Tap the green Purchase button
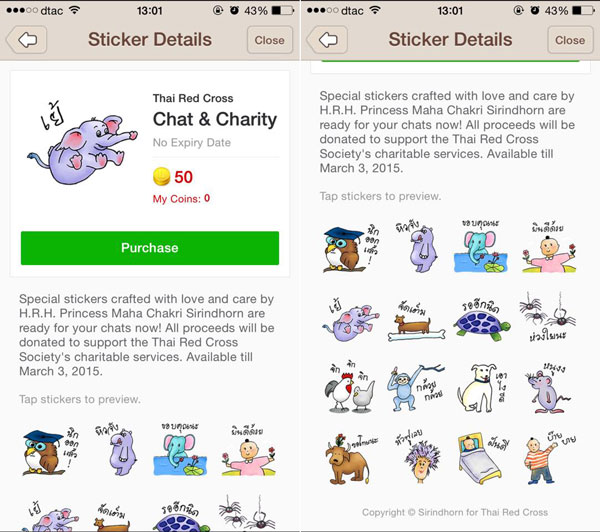 [150, 248]
